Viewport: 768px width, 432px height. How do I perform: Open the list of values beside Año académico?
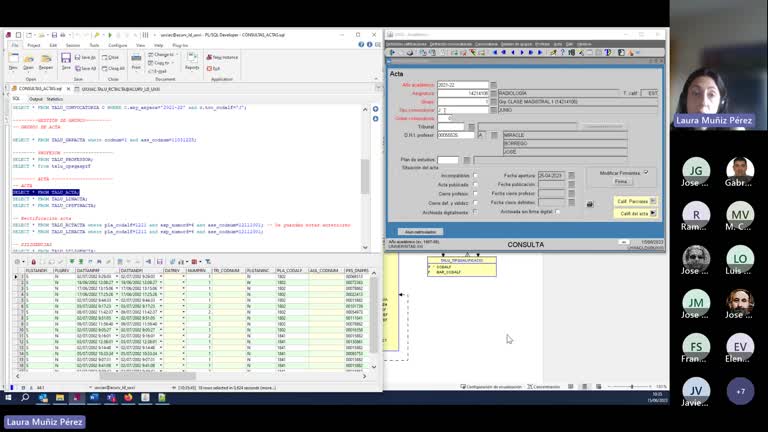[x=493, y=85]
